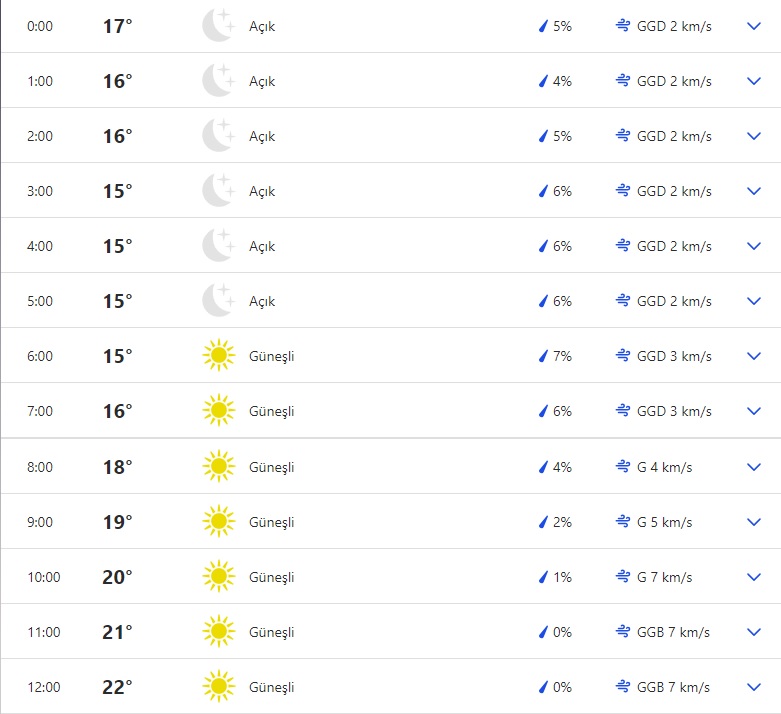The height and width of the screenshot is (714, 781).
Task: Click the Güneşli label at 9:00
Action: [x=272, y=522]
